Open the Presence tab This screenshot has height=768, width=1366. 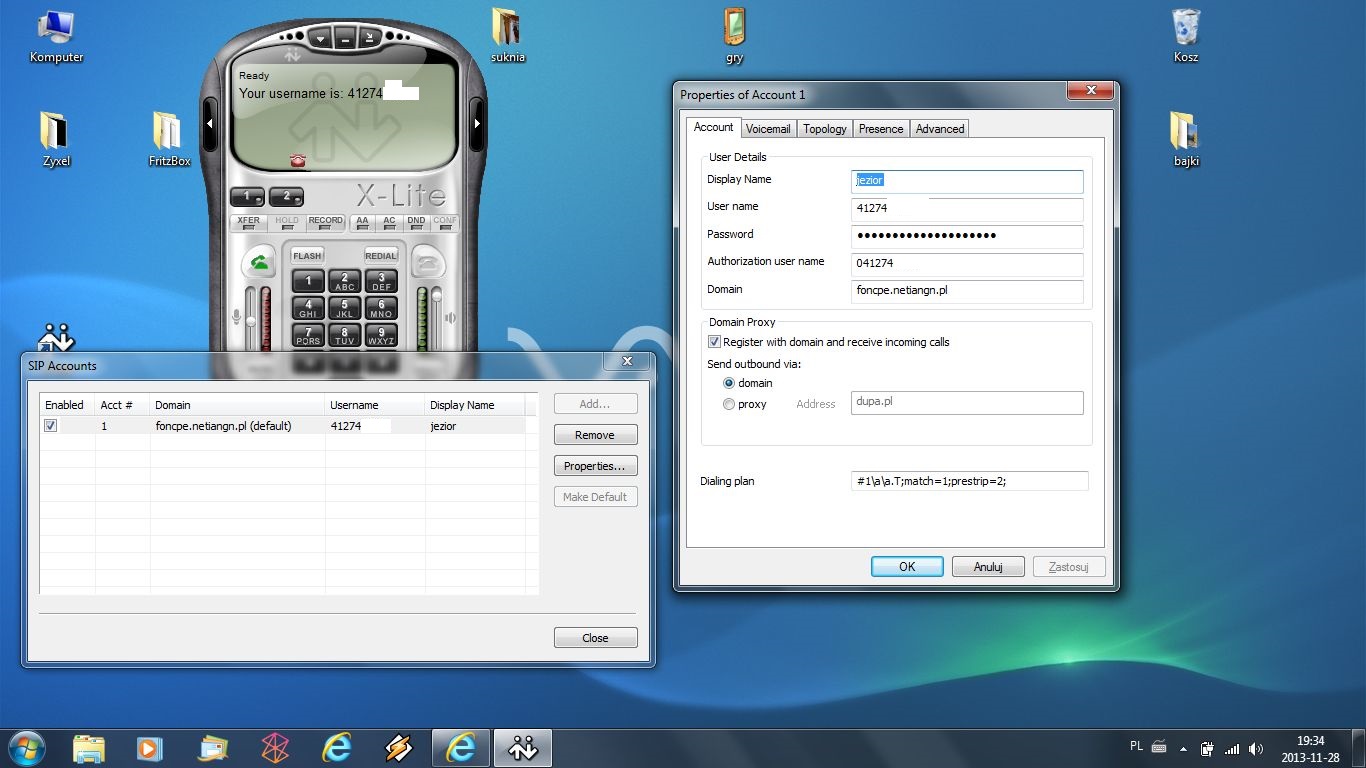click(x=881, y=129)
